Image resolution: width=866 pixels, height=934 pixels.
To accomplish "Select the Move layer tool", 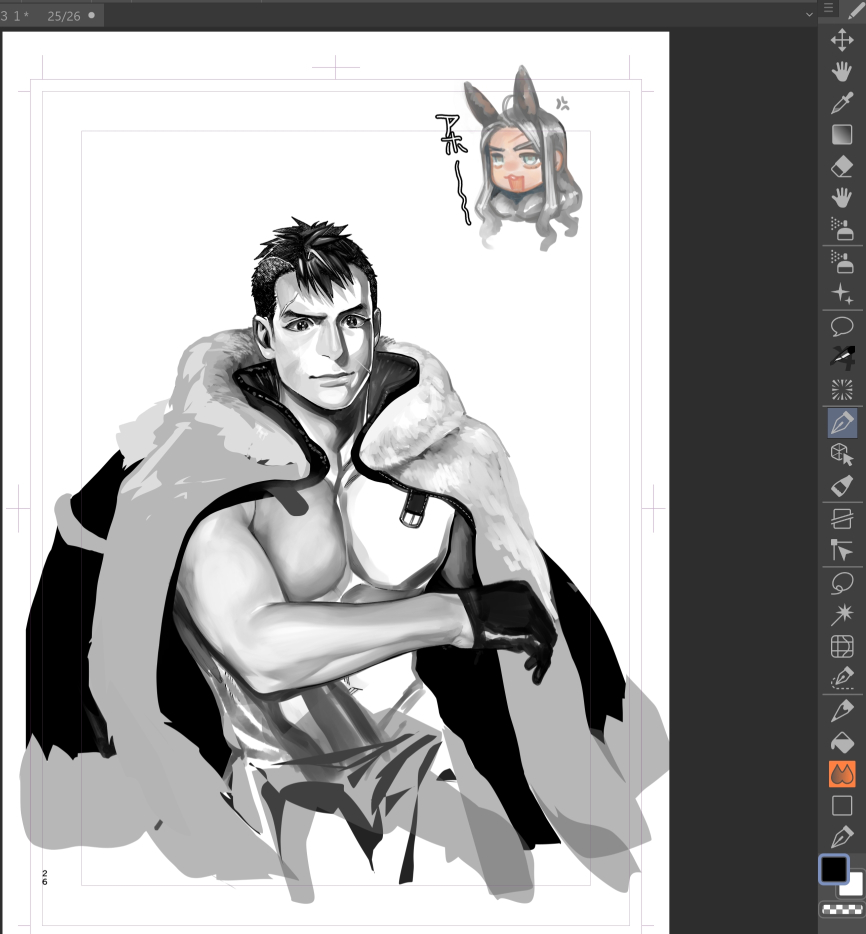I will pyautogui.click(x=842, y=41).
